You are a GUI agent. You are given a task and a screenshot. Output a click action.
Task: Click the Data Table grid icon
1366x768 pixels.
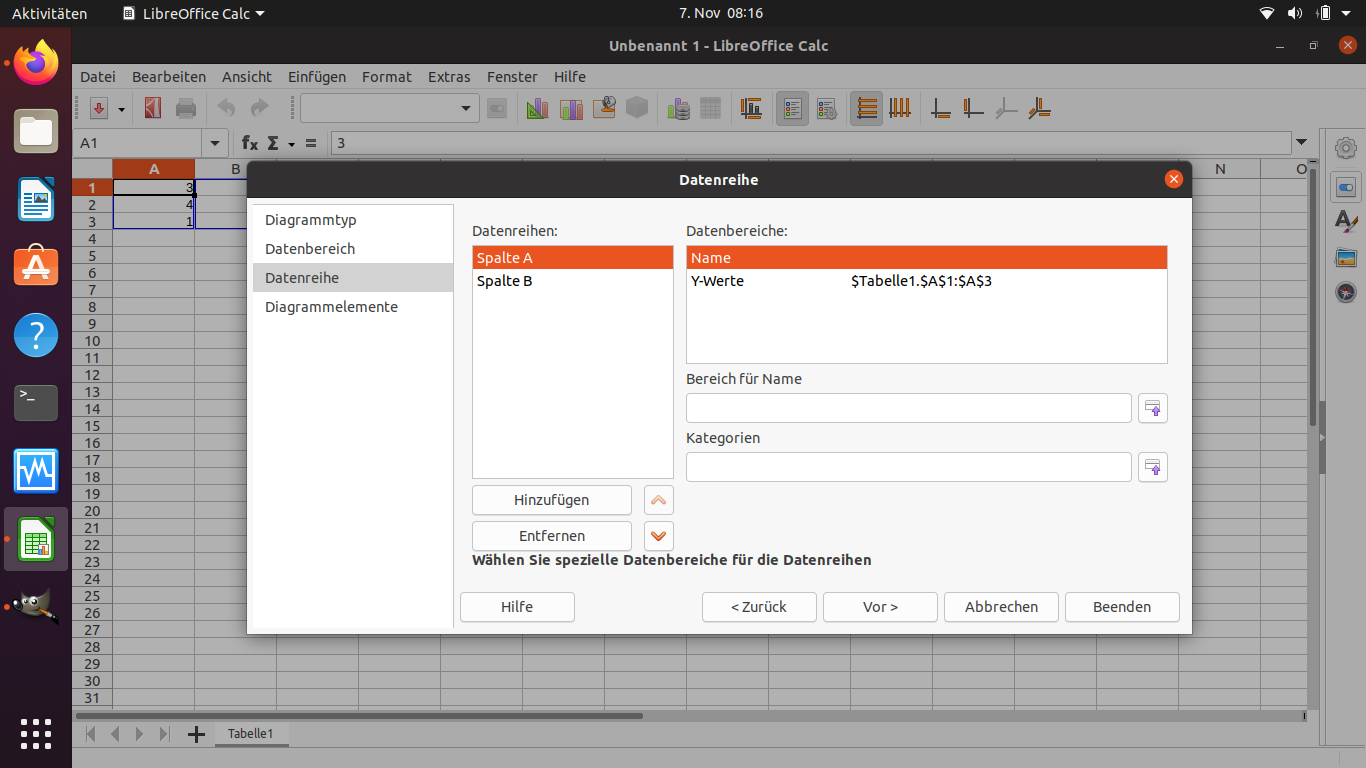711,108
